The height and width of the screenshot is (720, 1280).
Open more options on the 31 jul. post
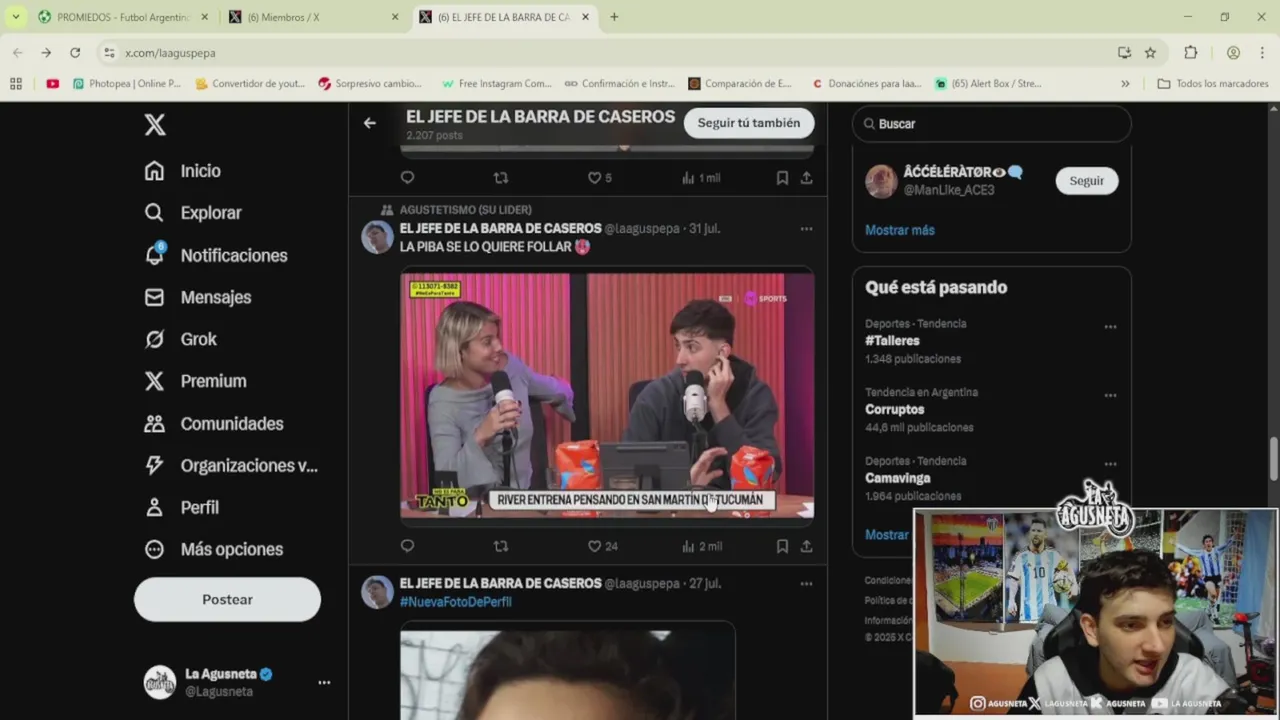coord(806,229)
